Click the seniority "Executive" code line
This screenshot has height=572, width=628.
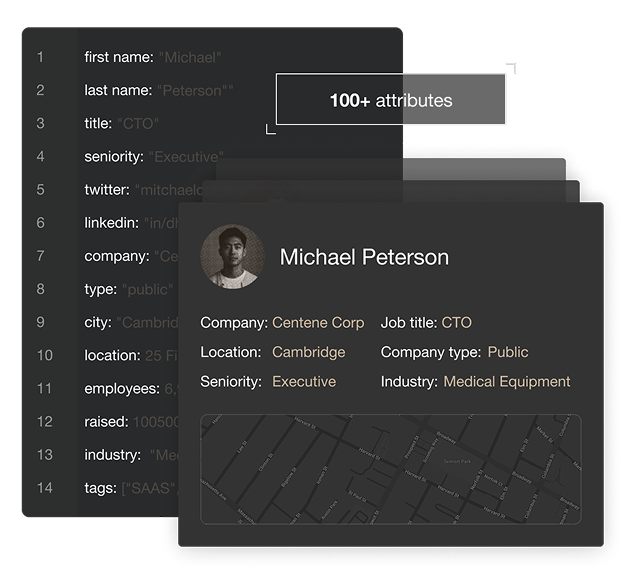point(153,156)
